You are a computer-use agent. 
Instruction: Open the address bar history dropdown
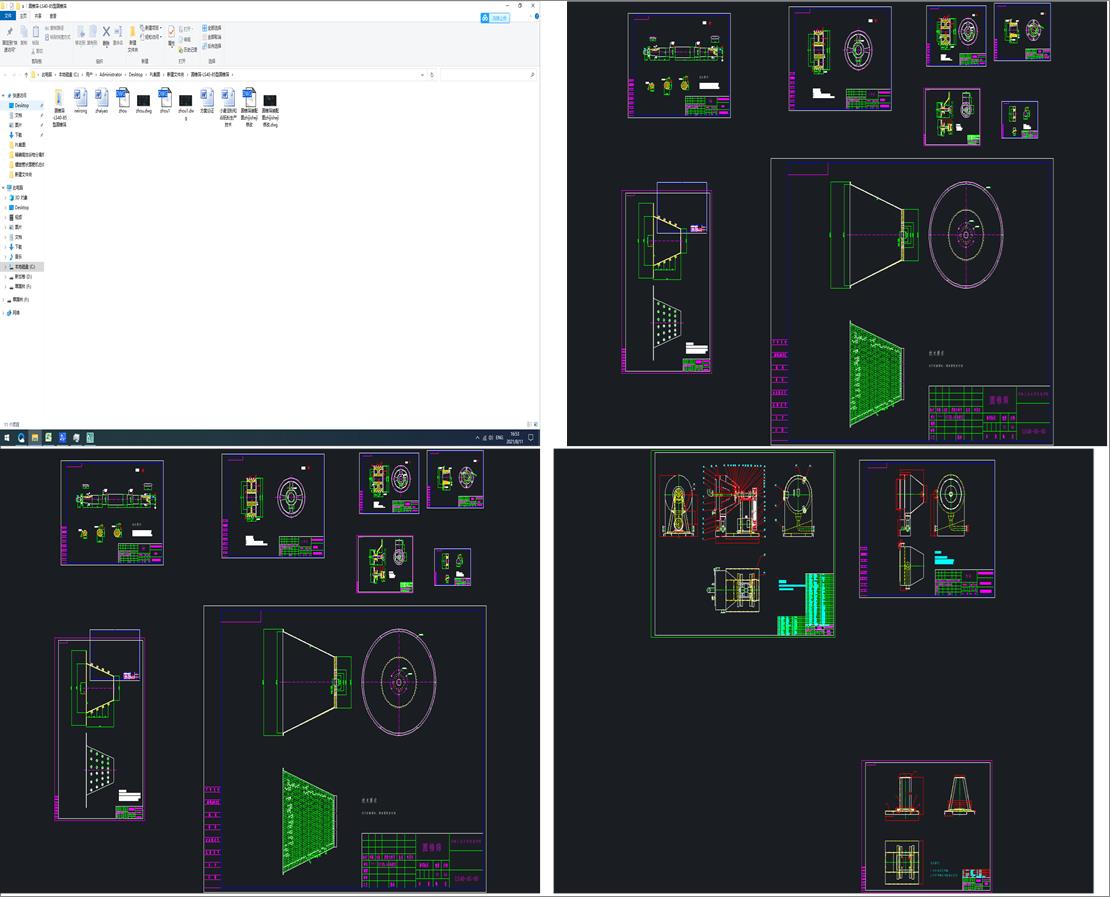(423, 74)
